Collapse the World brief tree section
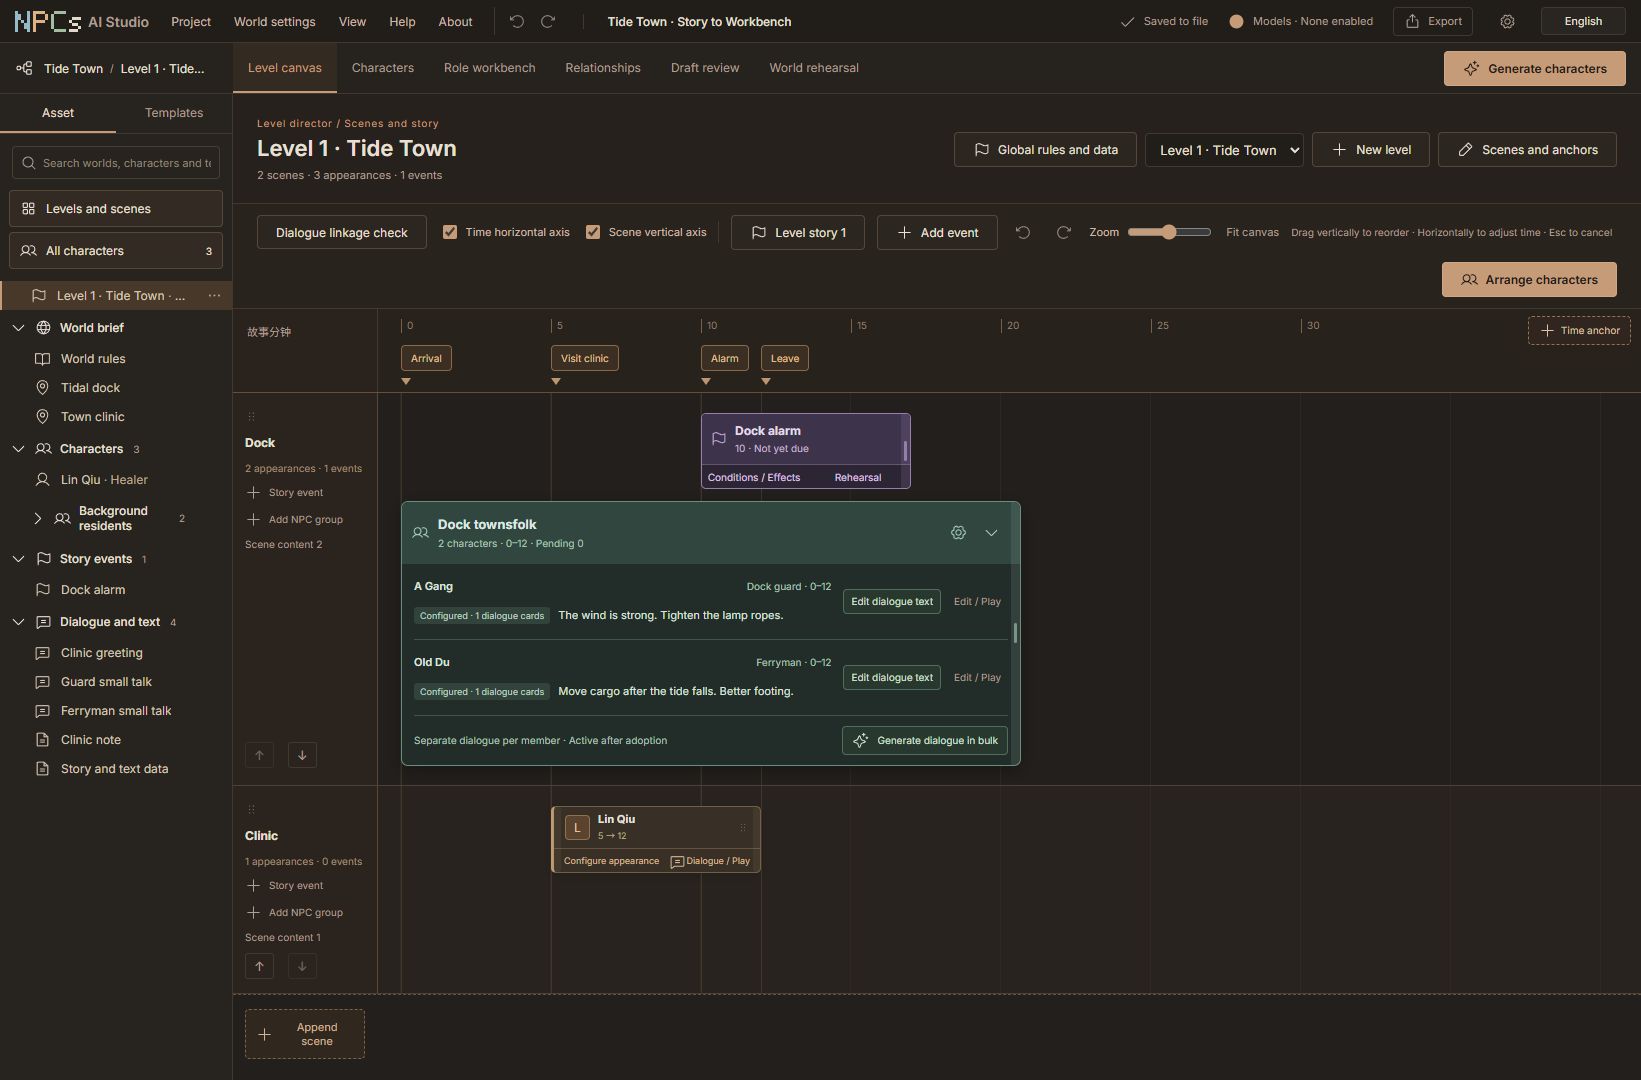 pos(18,328)
